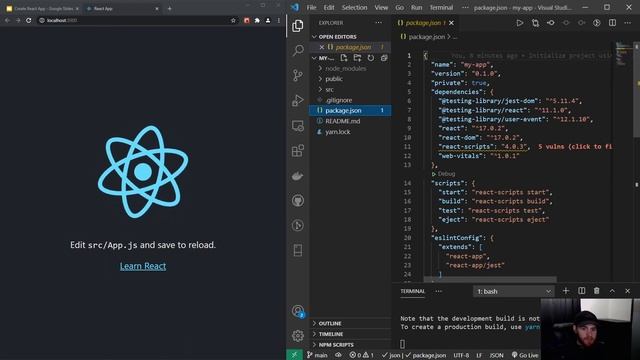Open the View menu
The width and height of the screenshot is (640, 360).
tap(381, 7)
